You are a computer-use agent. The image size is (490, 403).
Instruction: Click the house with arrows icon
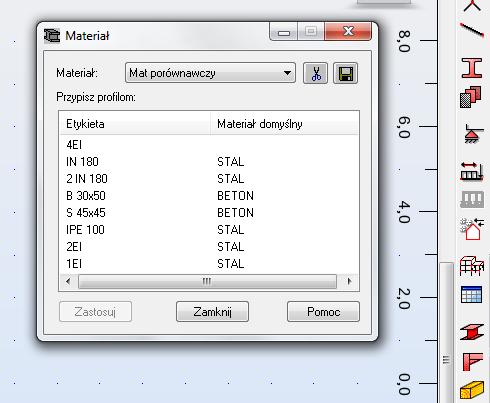(x=472, y=229)
